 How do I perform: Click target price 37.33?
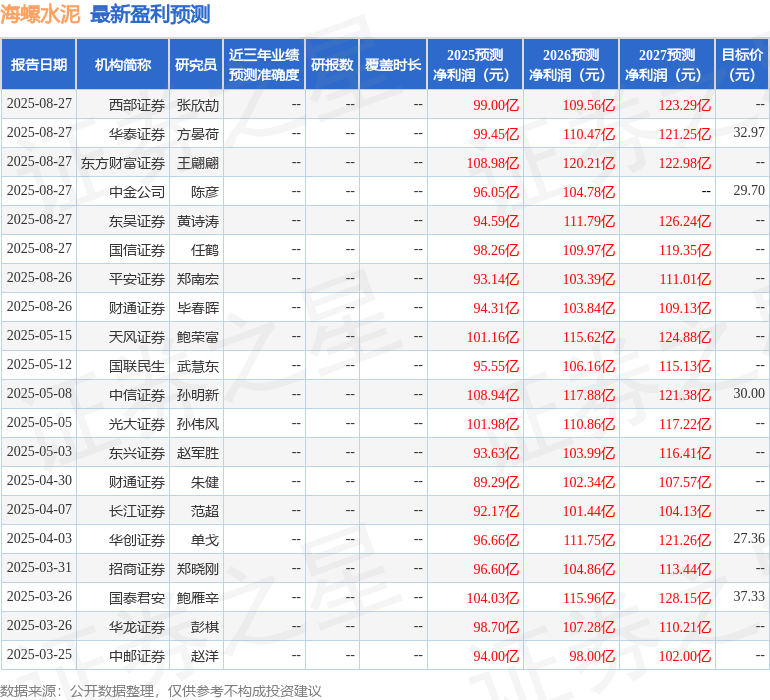click(749, 596)
